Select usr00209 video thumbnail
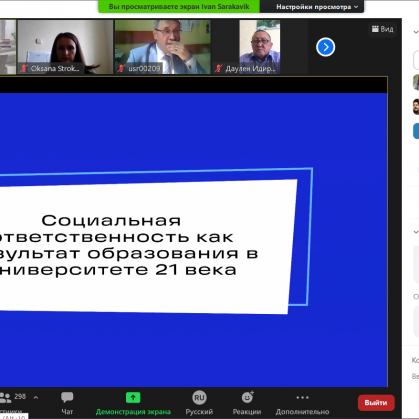 (163, 47)
